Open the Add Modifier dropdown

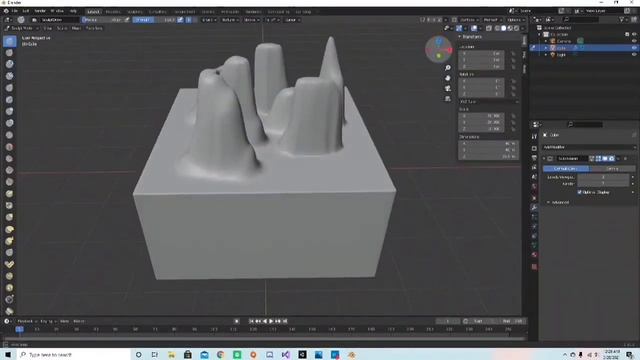[589, 147]
